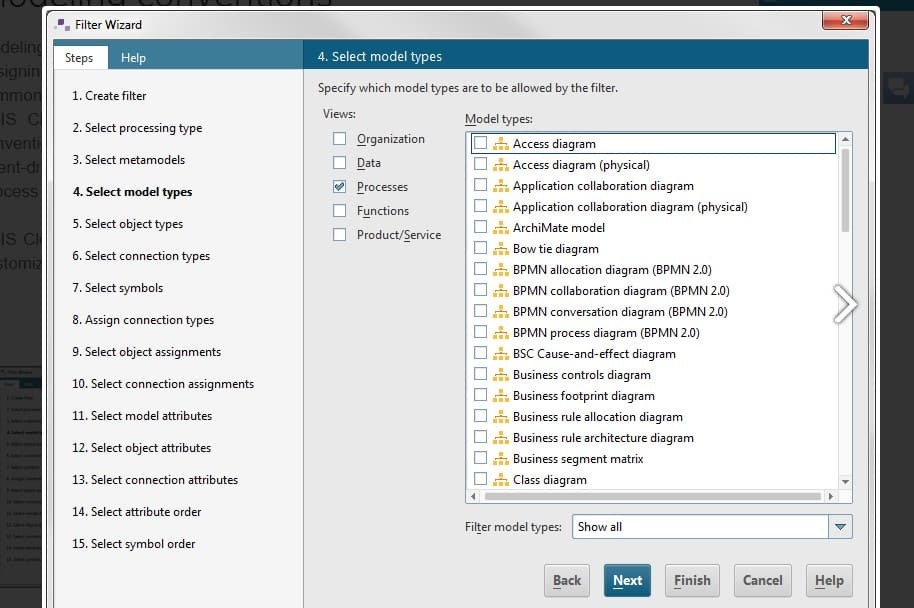This screenshot has height=608, width=914.
Task: Go to step 5 Select object types
Action: (127, 224)
